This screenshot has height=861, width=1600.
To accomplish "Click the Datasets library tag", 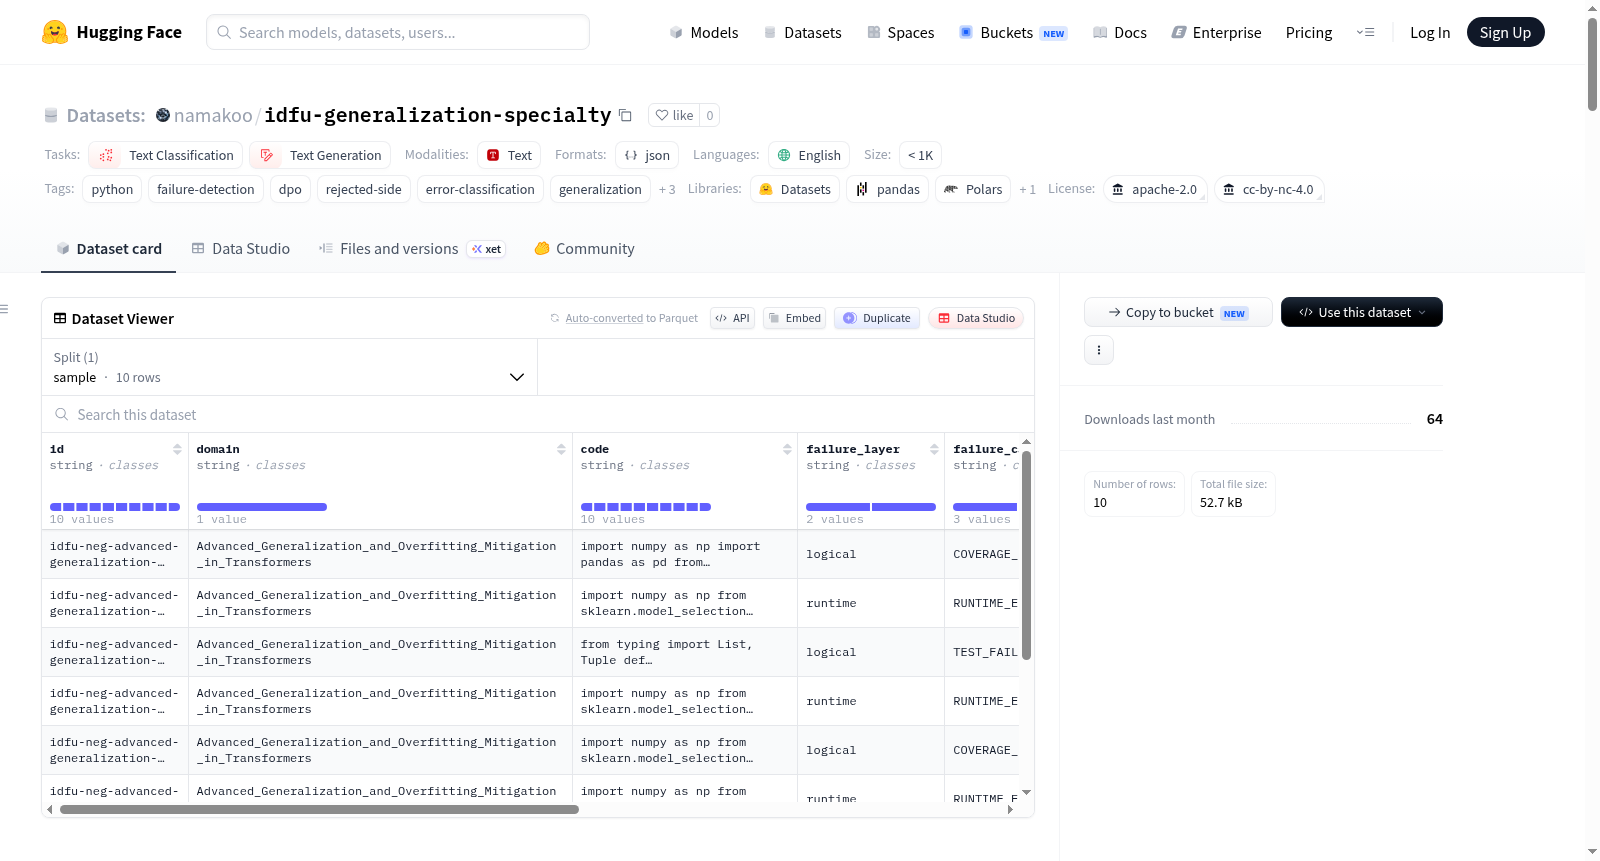I will 795,189.
